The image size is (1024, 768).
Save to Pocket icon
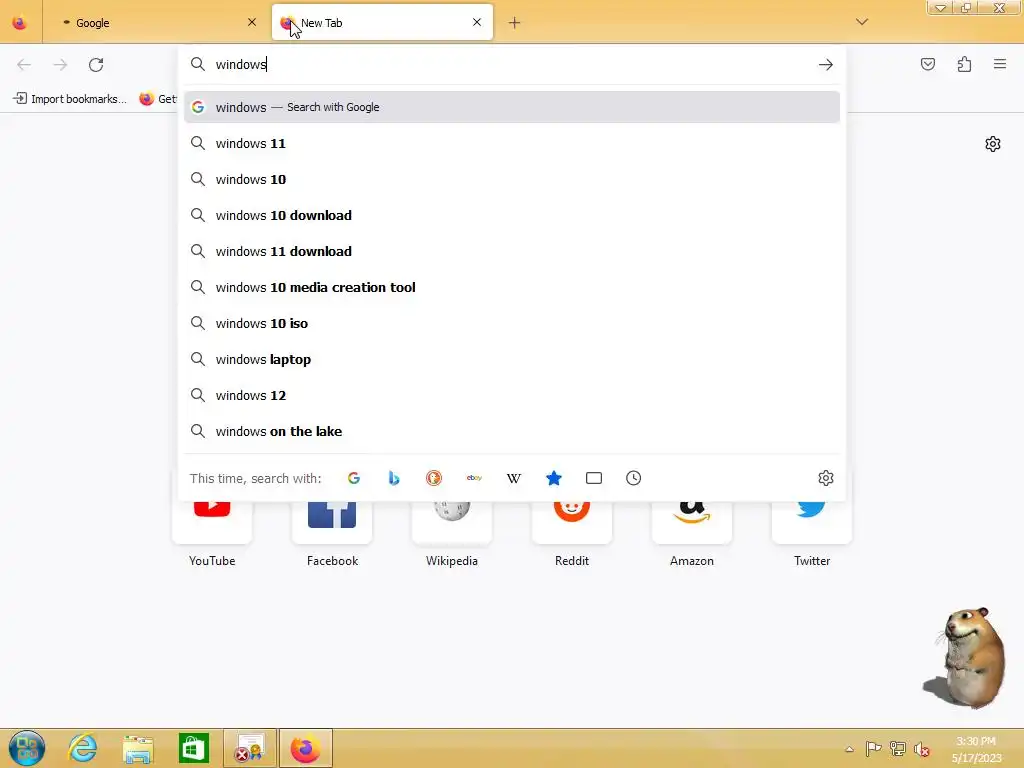tap(928, 64)
